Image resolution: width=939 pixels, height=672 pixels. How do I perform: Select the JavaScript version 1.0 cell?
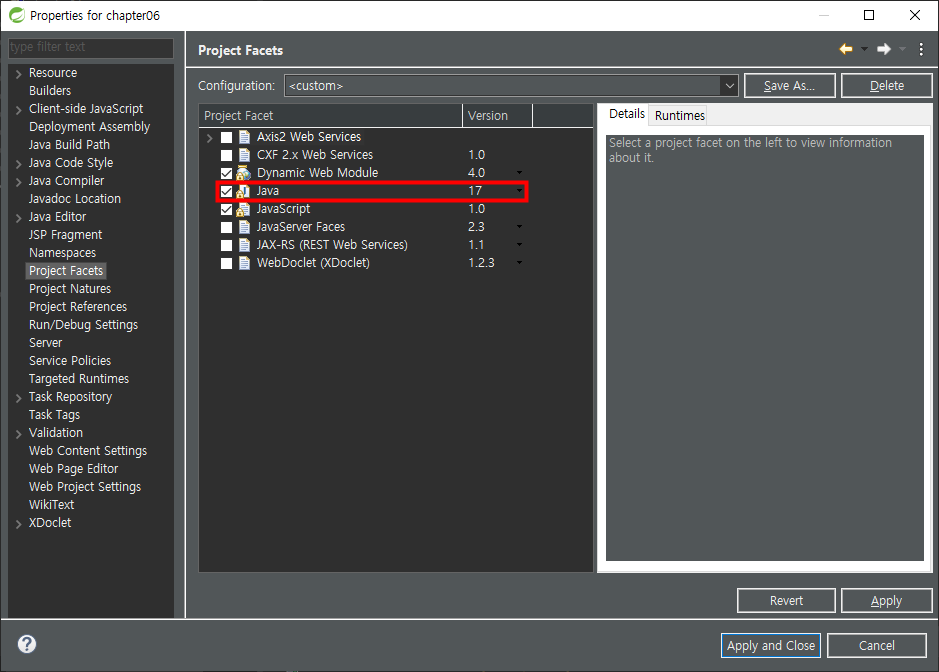477,209
